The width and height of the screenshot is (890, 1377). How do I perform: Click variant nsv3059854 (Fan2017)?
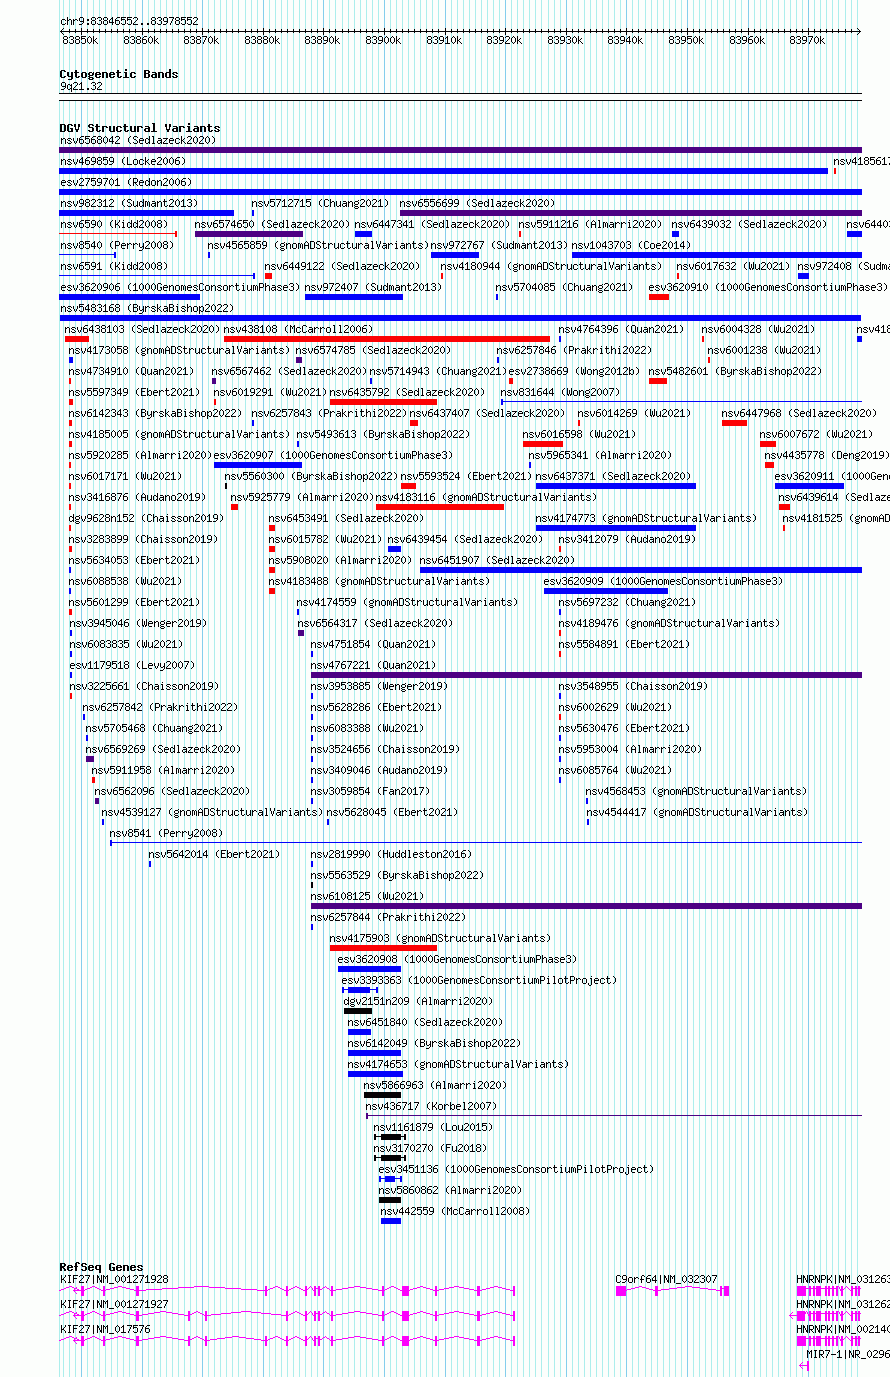370,791
